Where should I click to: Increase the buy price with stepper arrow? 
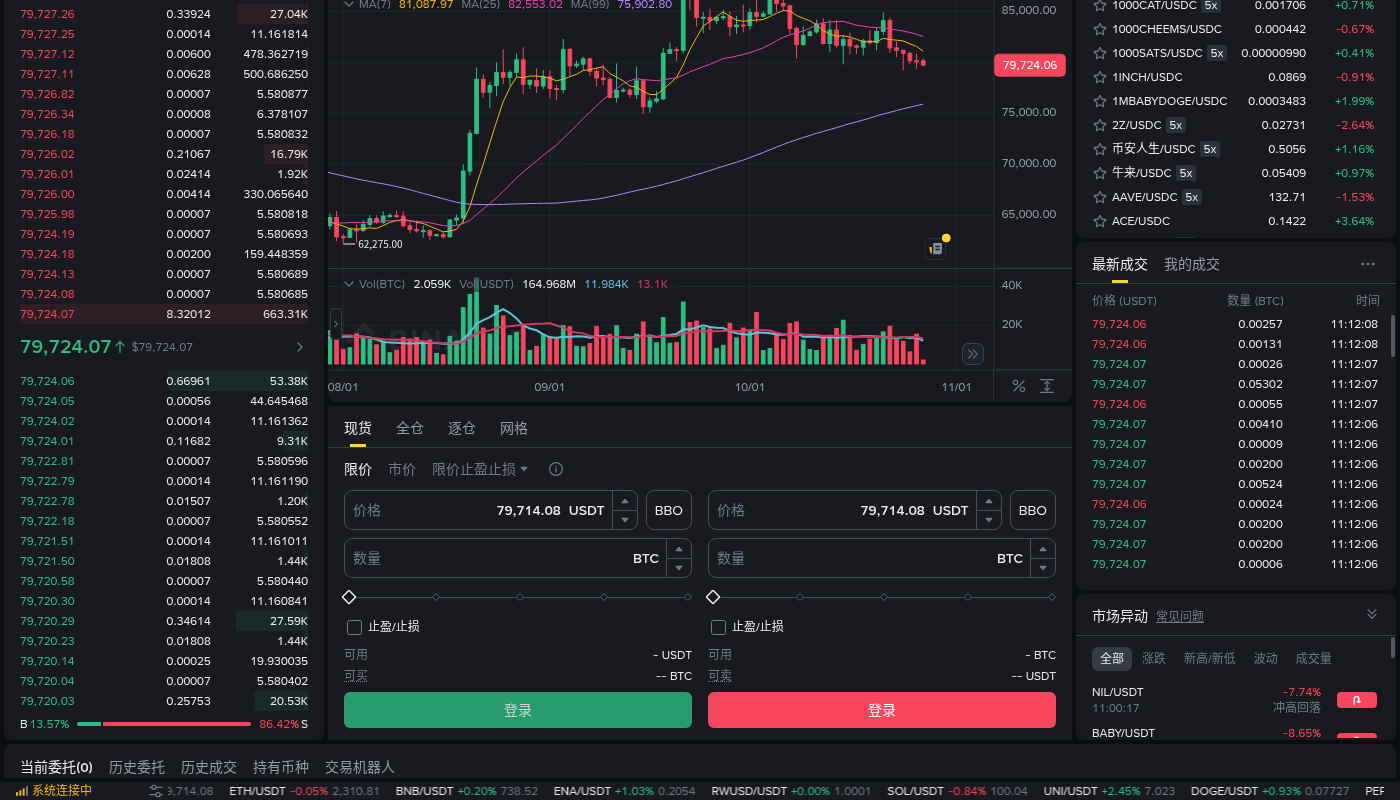coord(625,501)
